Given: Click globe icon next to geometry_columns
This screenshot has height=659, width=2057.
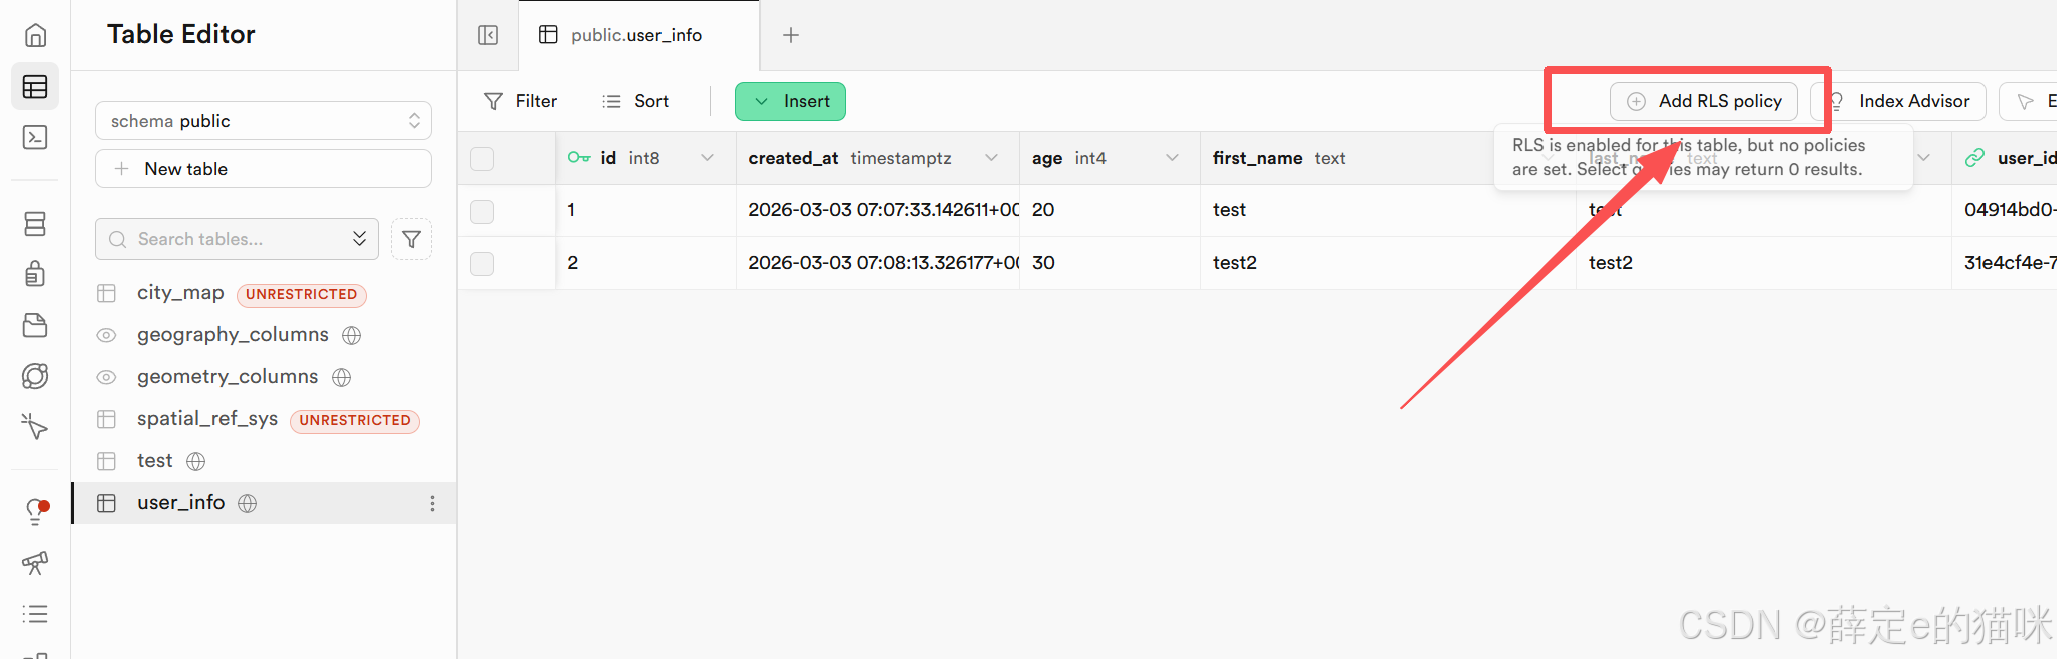Looking at the screenshot, I should point(341,377).
